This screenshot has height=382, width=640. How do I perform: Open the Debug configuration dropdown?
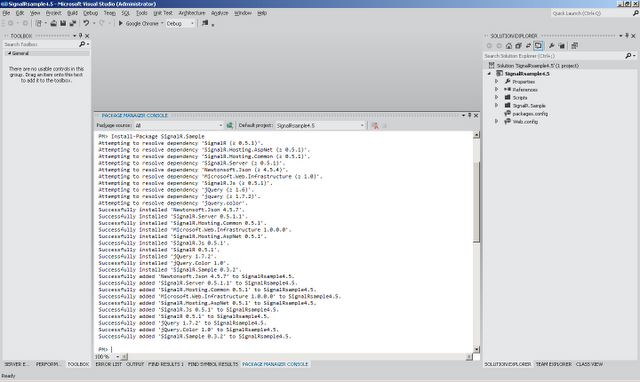pyautogui.click(x=192, y=24)
